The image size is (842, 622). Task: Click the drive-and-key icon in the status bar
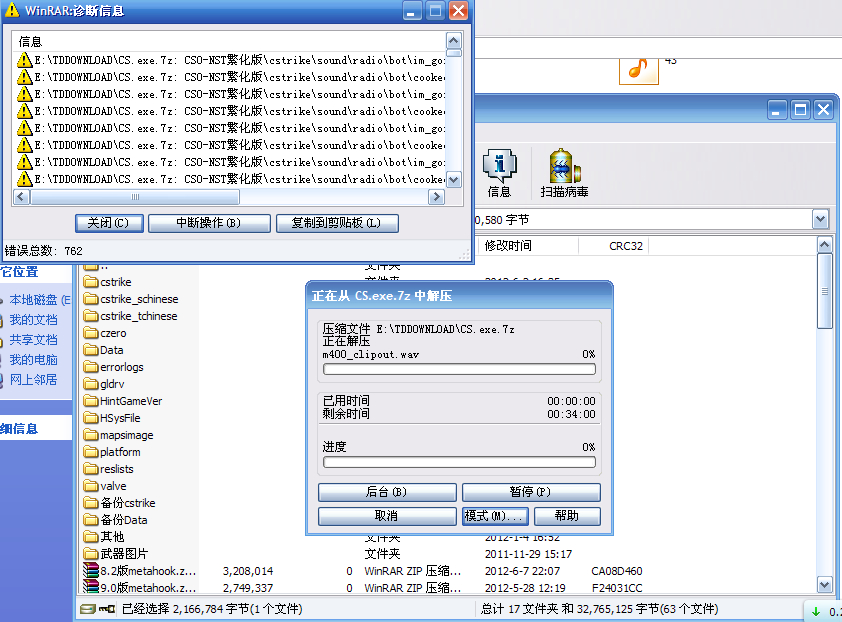(98, 609)
